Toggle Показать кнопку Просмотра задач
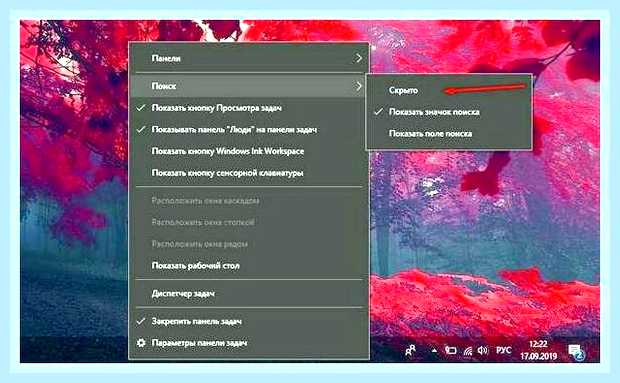Image resolution: width=620 pixels, height=383 pixels. tap(249, 108)
